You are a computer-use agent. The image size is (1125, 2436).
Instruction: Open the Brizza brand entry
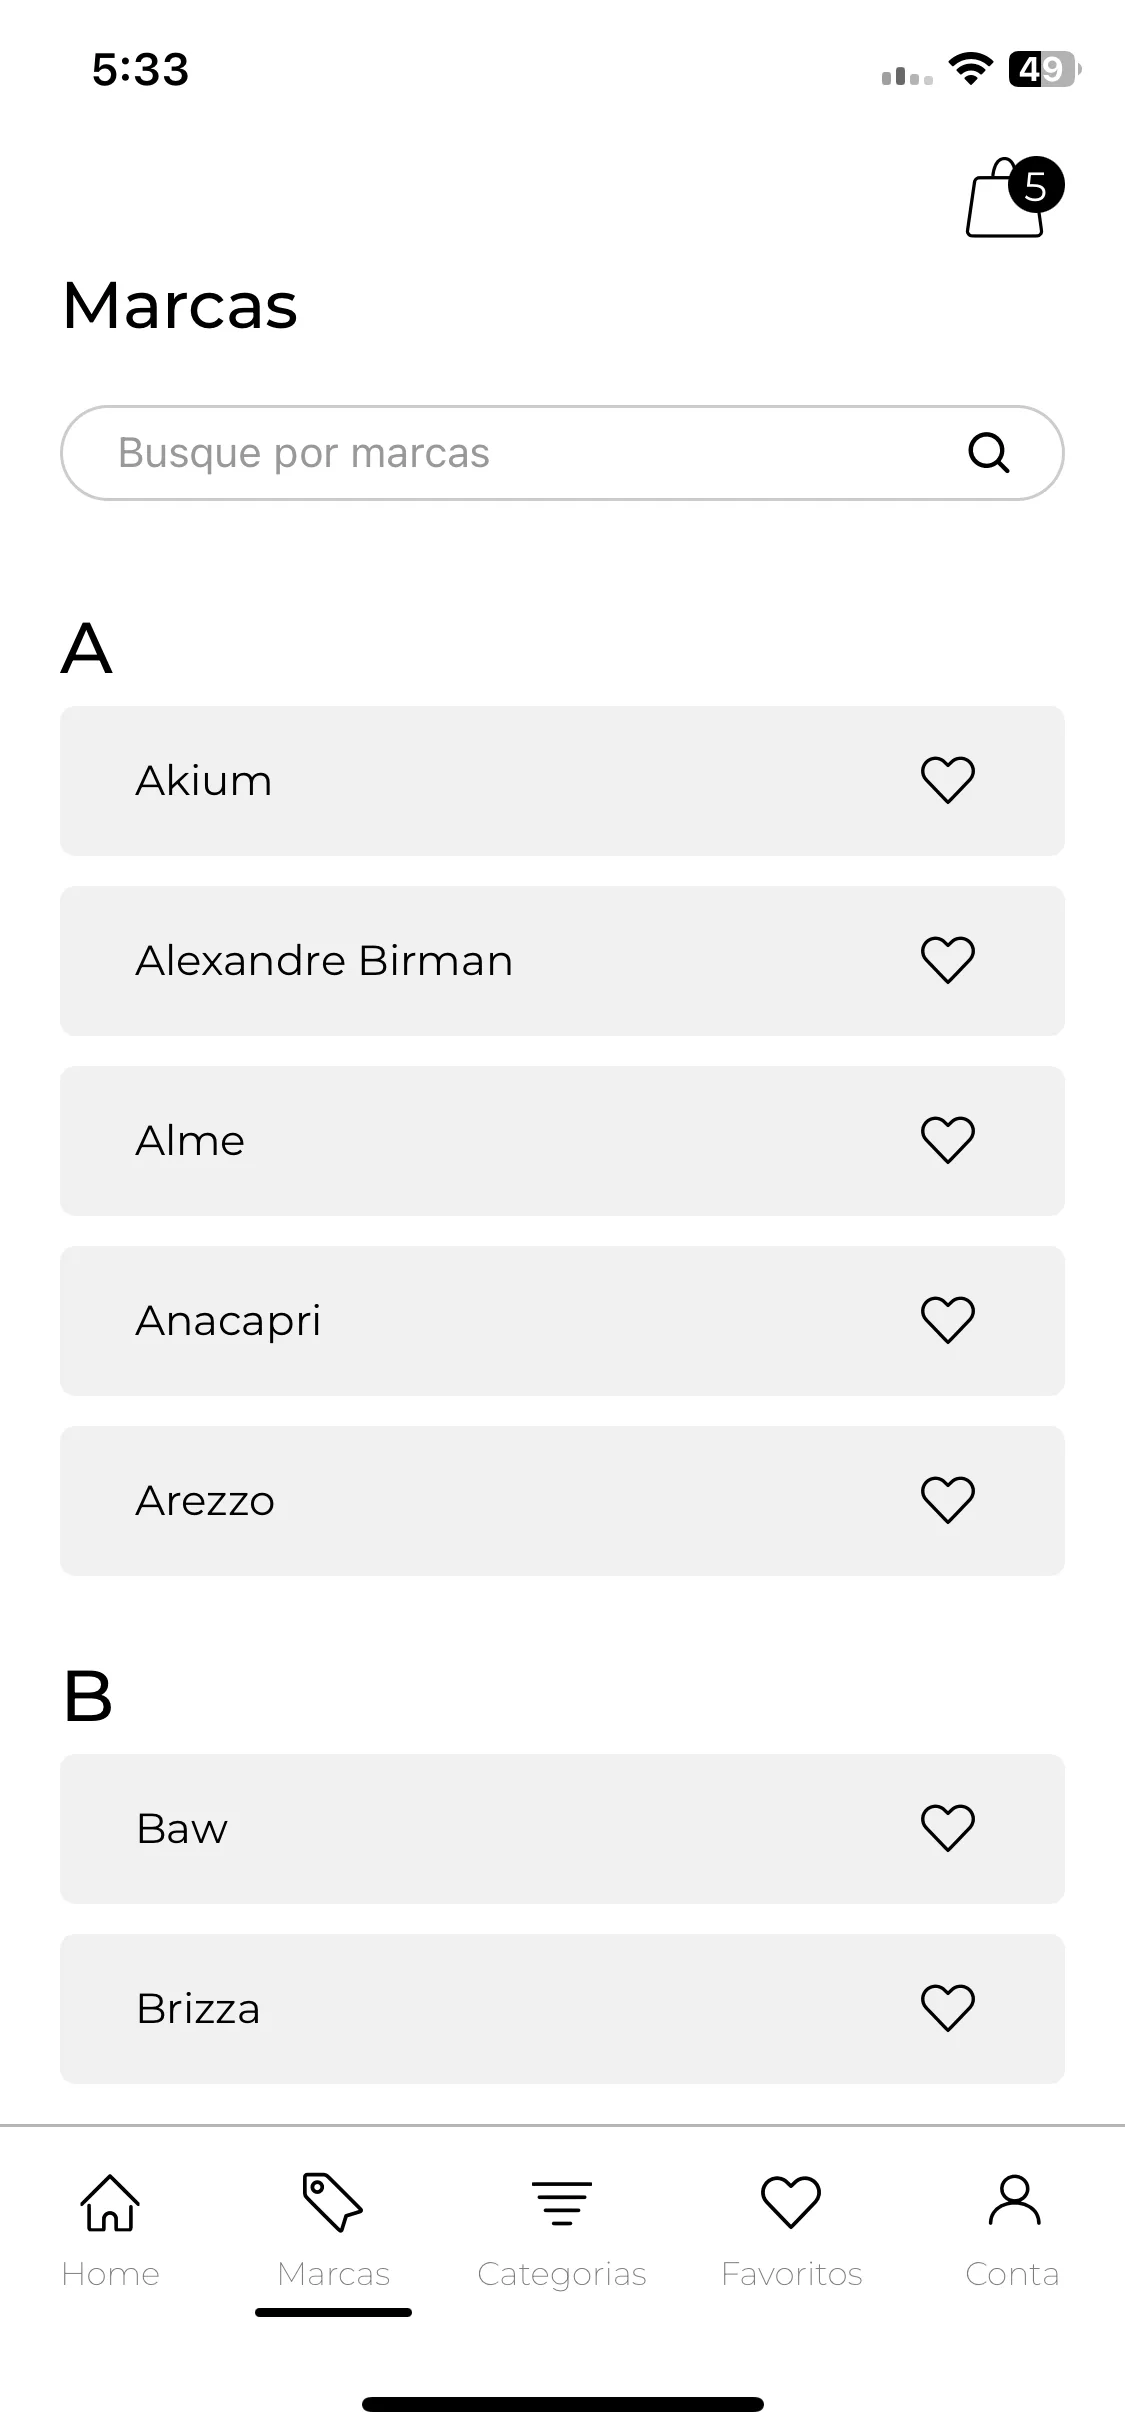(x=562, y=2009)
